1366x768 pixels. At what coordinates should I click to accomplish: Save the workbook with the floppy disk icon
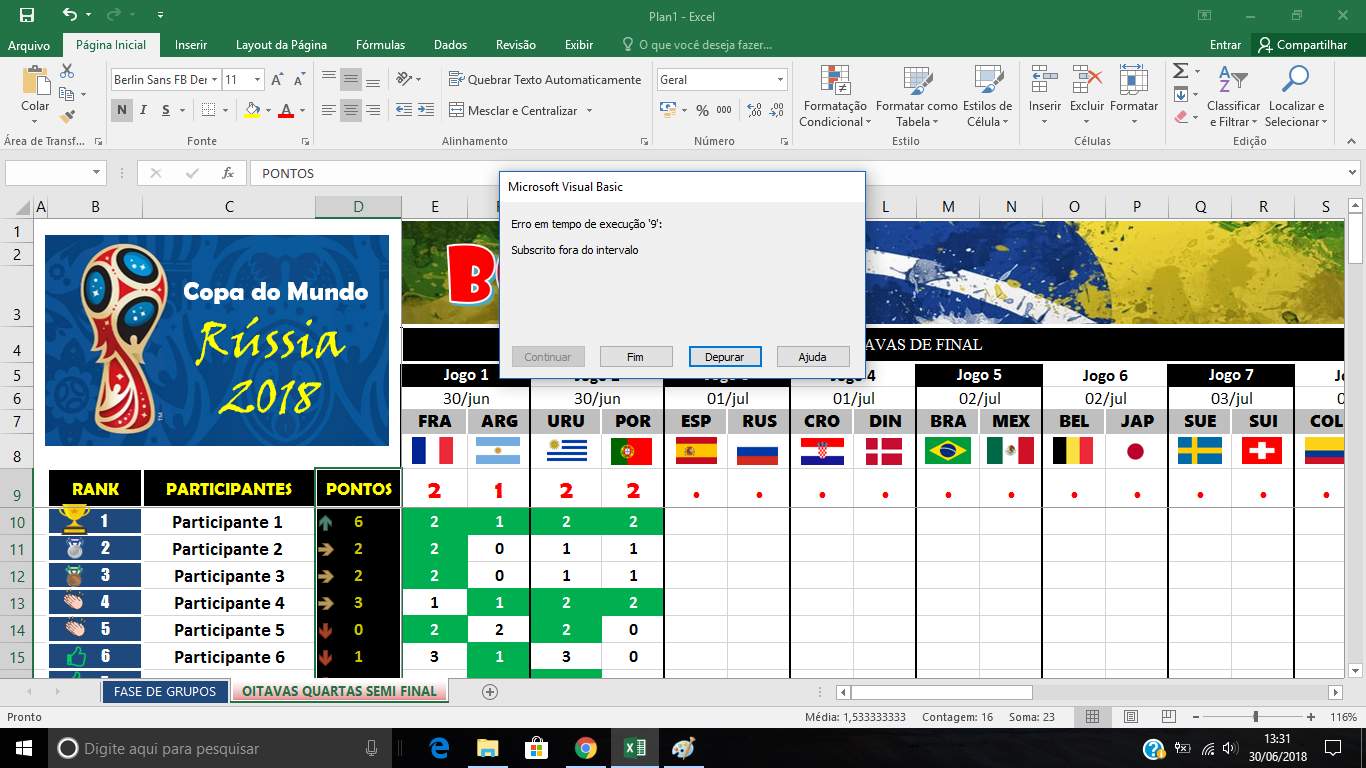click(x=27, y=15)
